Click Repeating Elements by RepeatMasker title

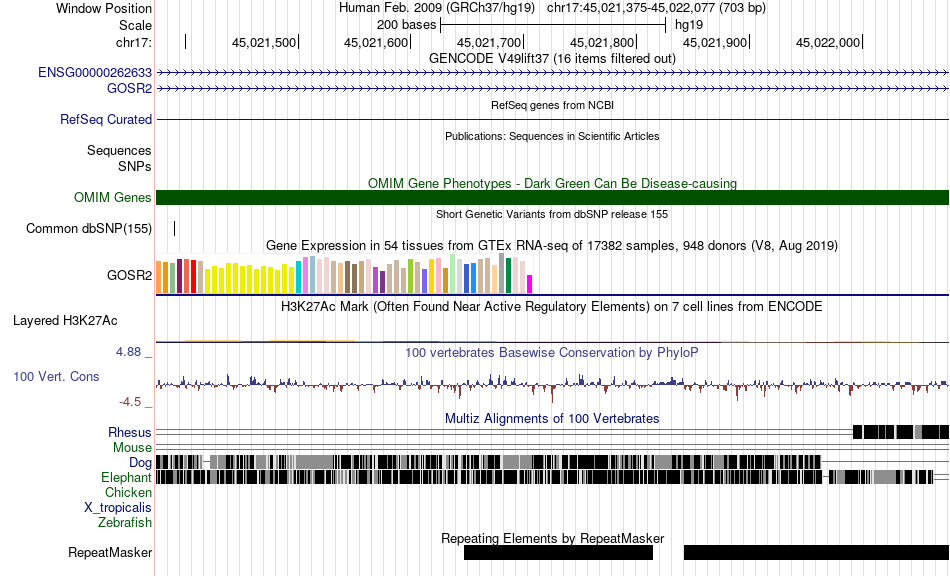(x=553, y=538)
